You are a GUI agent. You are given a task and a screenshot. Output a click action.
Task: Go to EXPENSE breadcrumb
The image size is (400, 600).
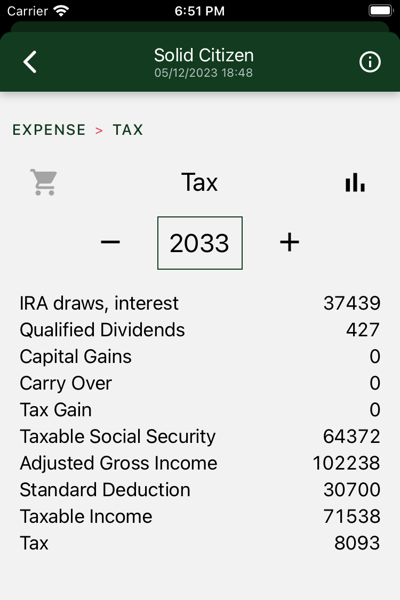click(49, 130)
